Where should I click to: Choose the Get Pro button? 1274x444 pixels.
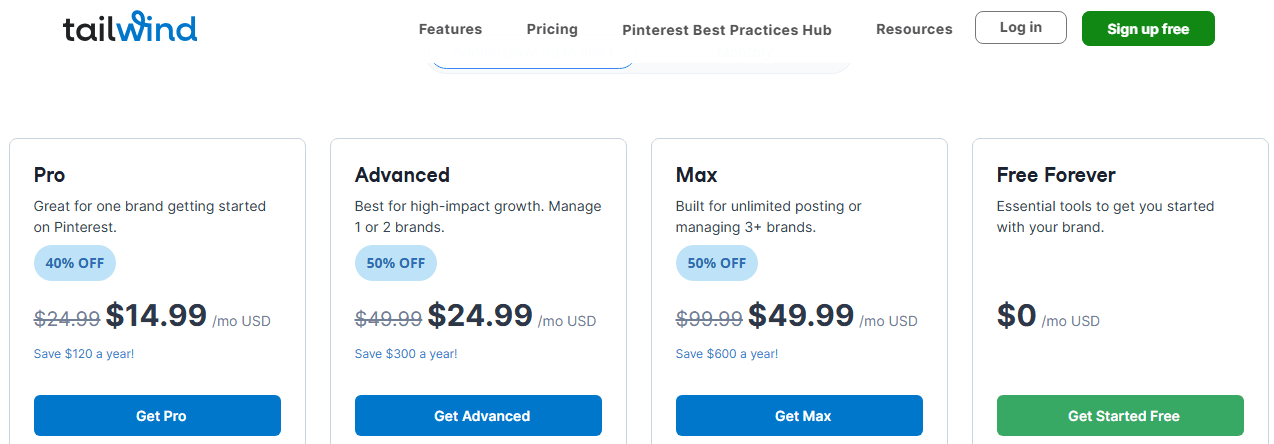(x=157, y=416)
